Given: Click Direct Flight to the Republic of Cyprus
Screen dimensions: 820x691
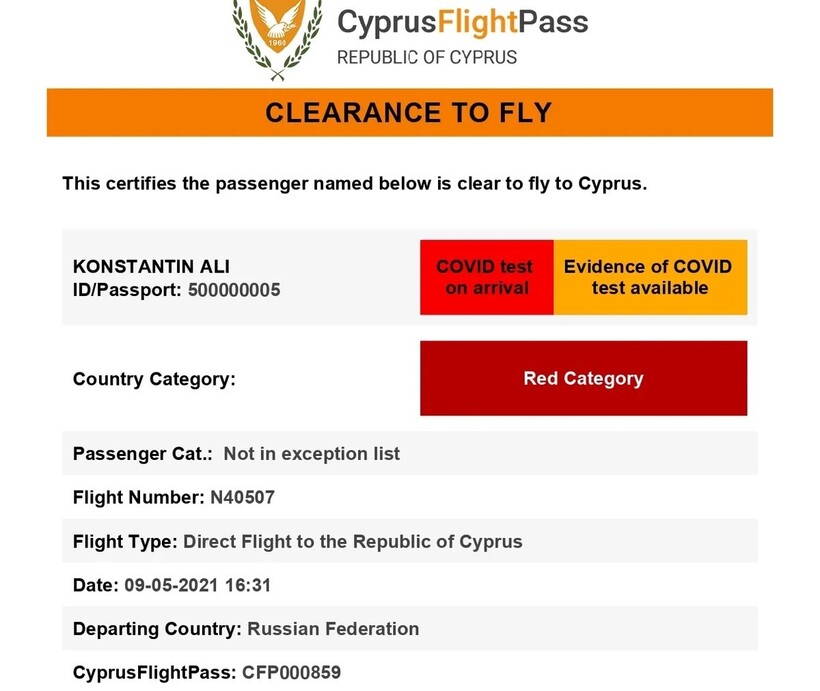Looking at the screenshot, I should pos(353,542).
